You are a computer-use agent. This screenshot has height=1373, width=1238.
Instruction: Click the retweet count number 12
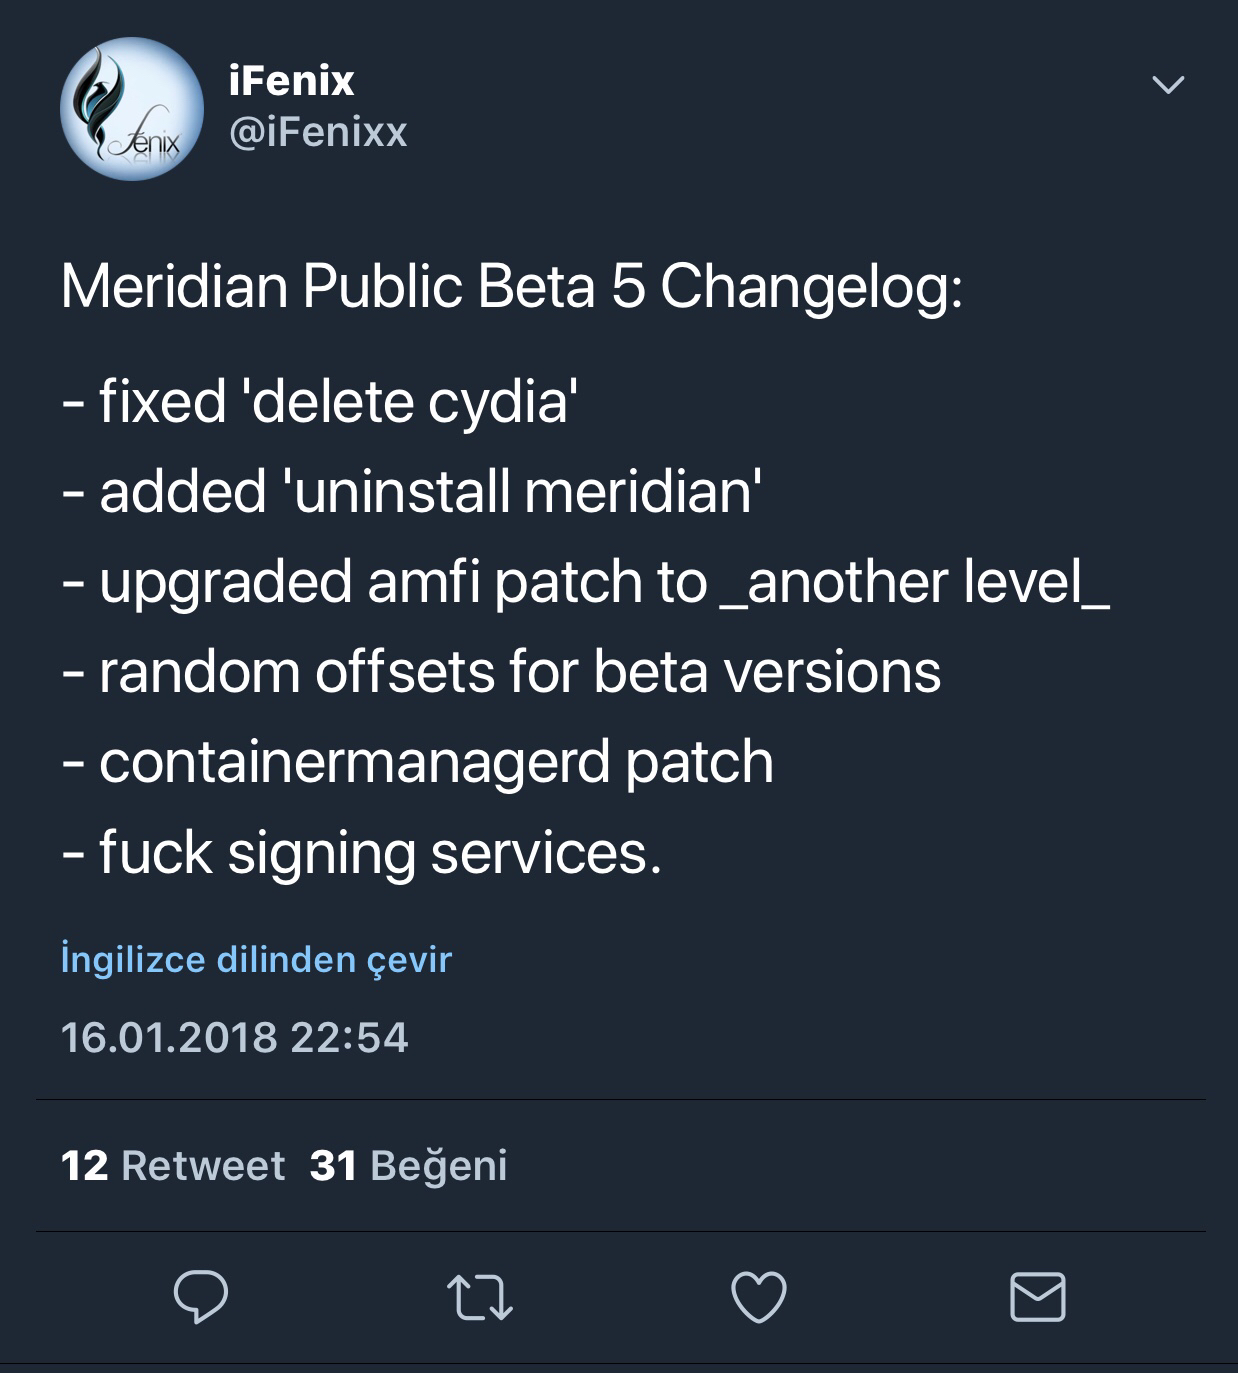(x=85, y=1165)
